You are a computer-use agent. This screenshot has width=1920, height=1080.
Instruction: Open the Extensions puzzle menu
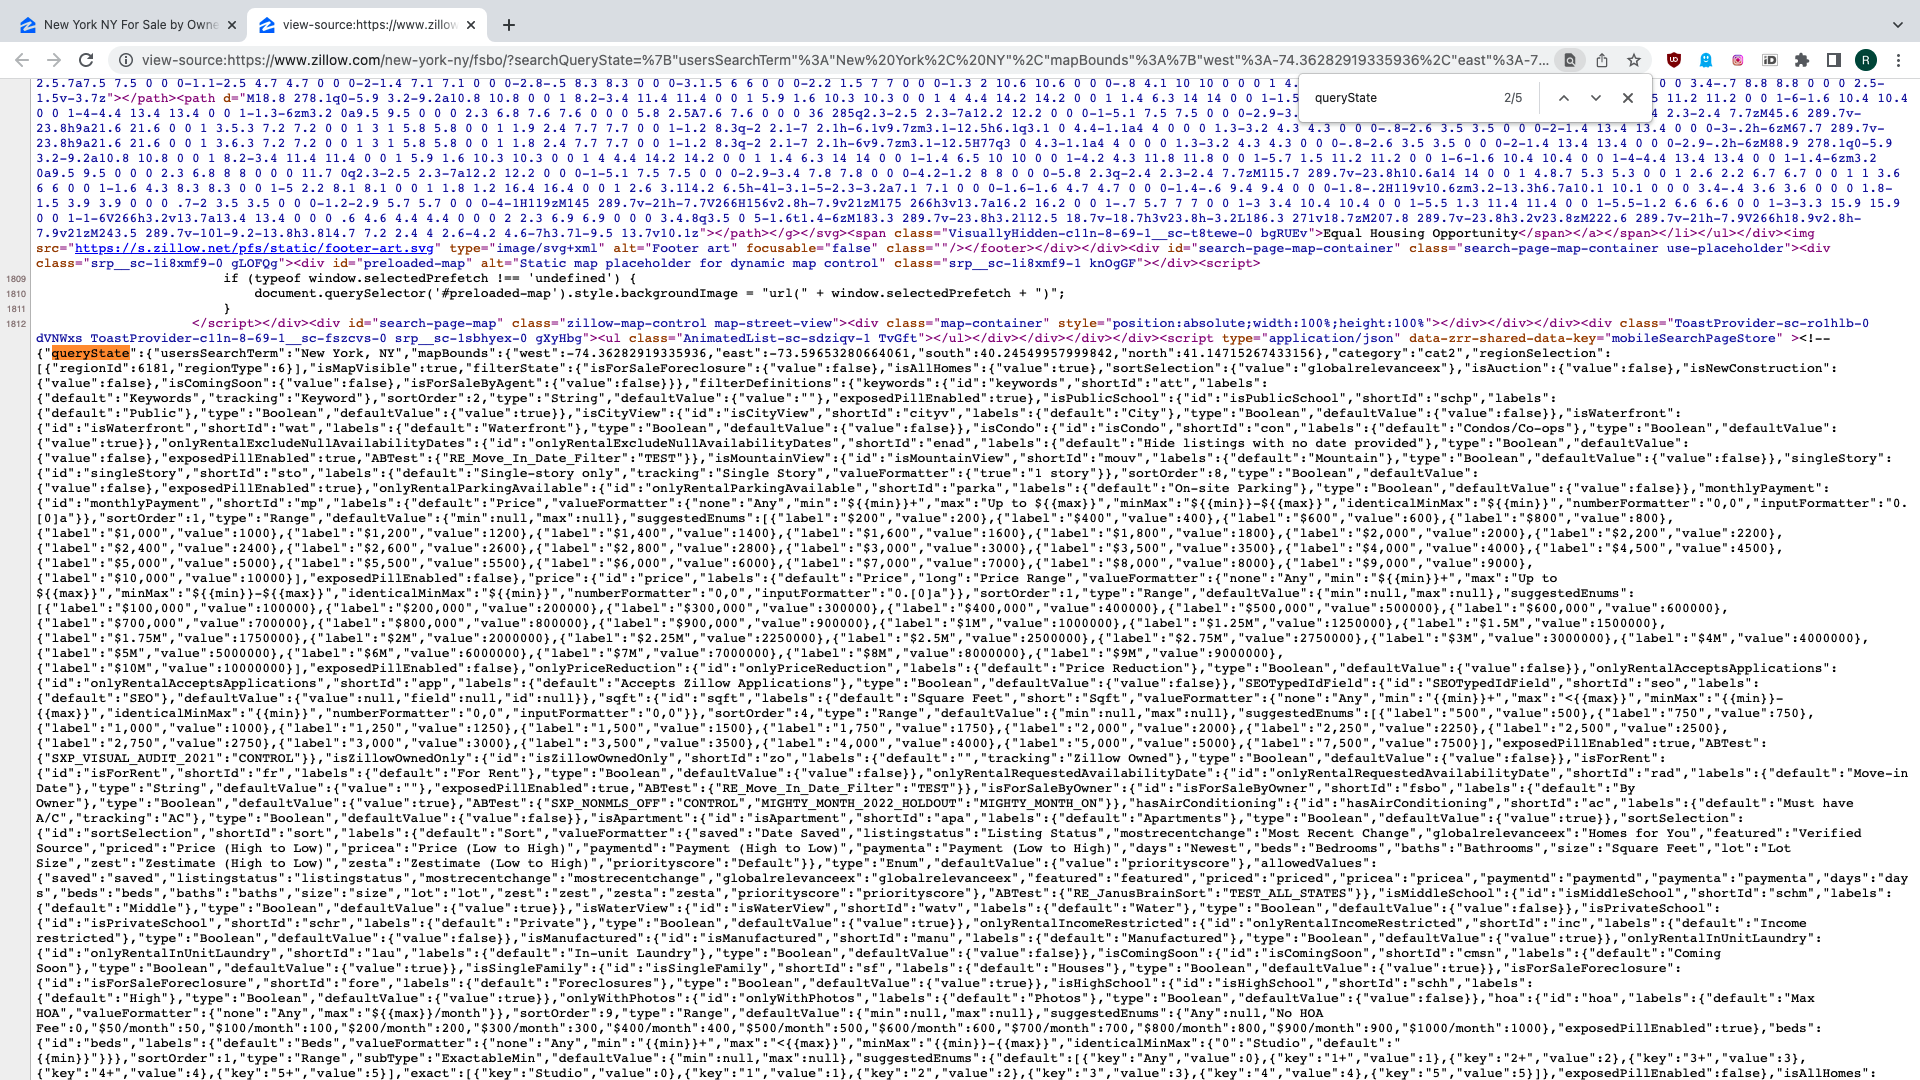pos(1802,60)
